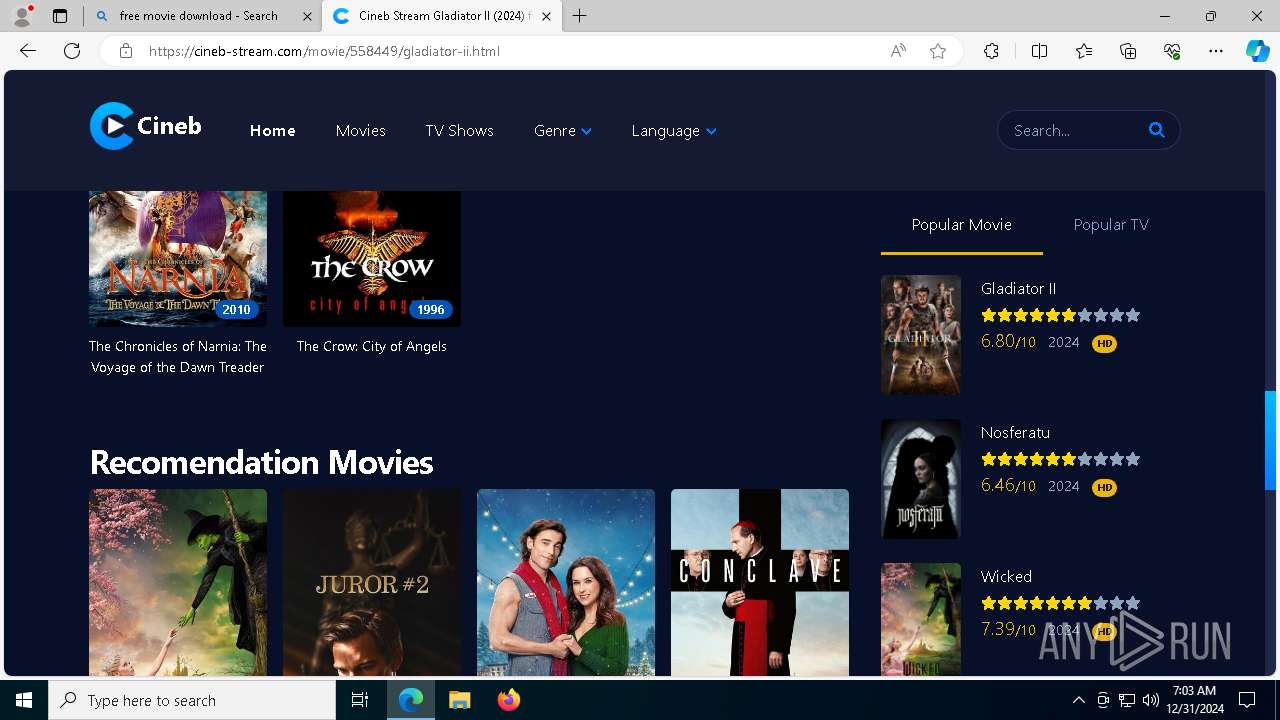Open Settings and more menu

pos(1216,51)
